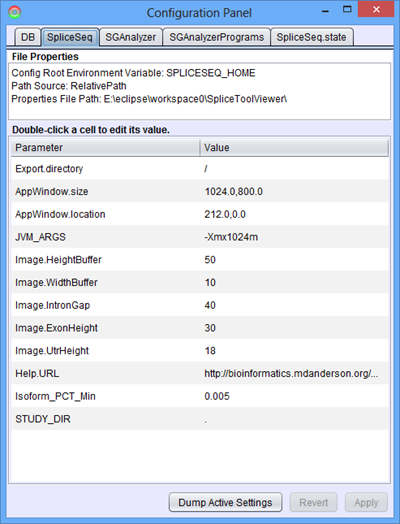Open the SGAnalyzer tab
This screenshot has width=400, height=524.
[x=131, y=37]
